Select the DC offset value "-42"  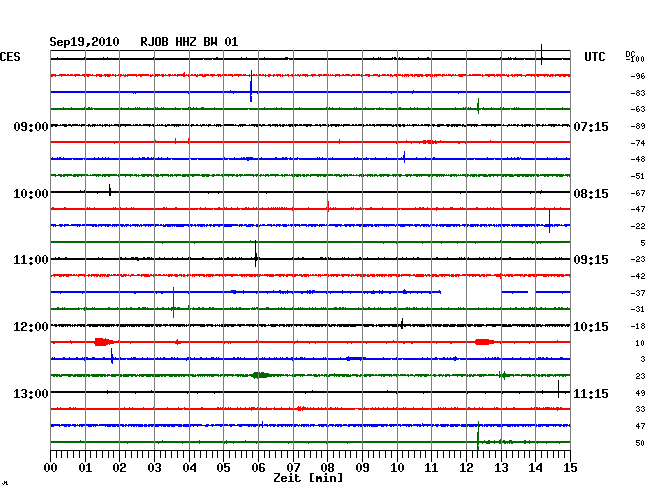pyautogui.click(x=638, y=276)
